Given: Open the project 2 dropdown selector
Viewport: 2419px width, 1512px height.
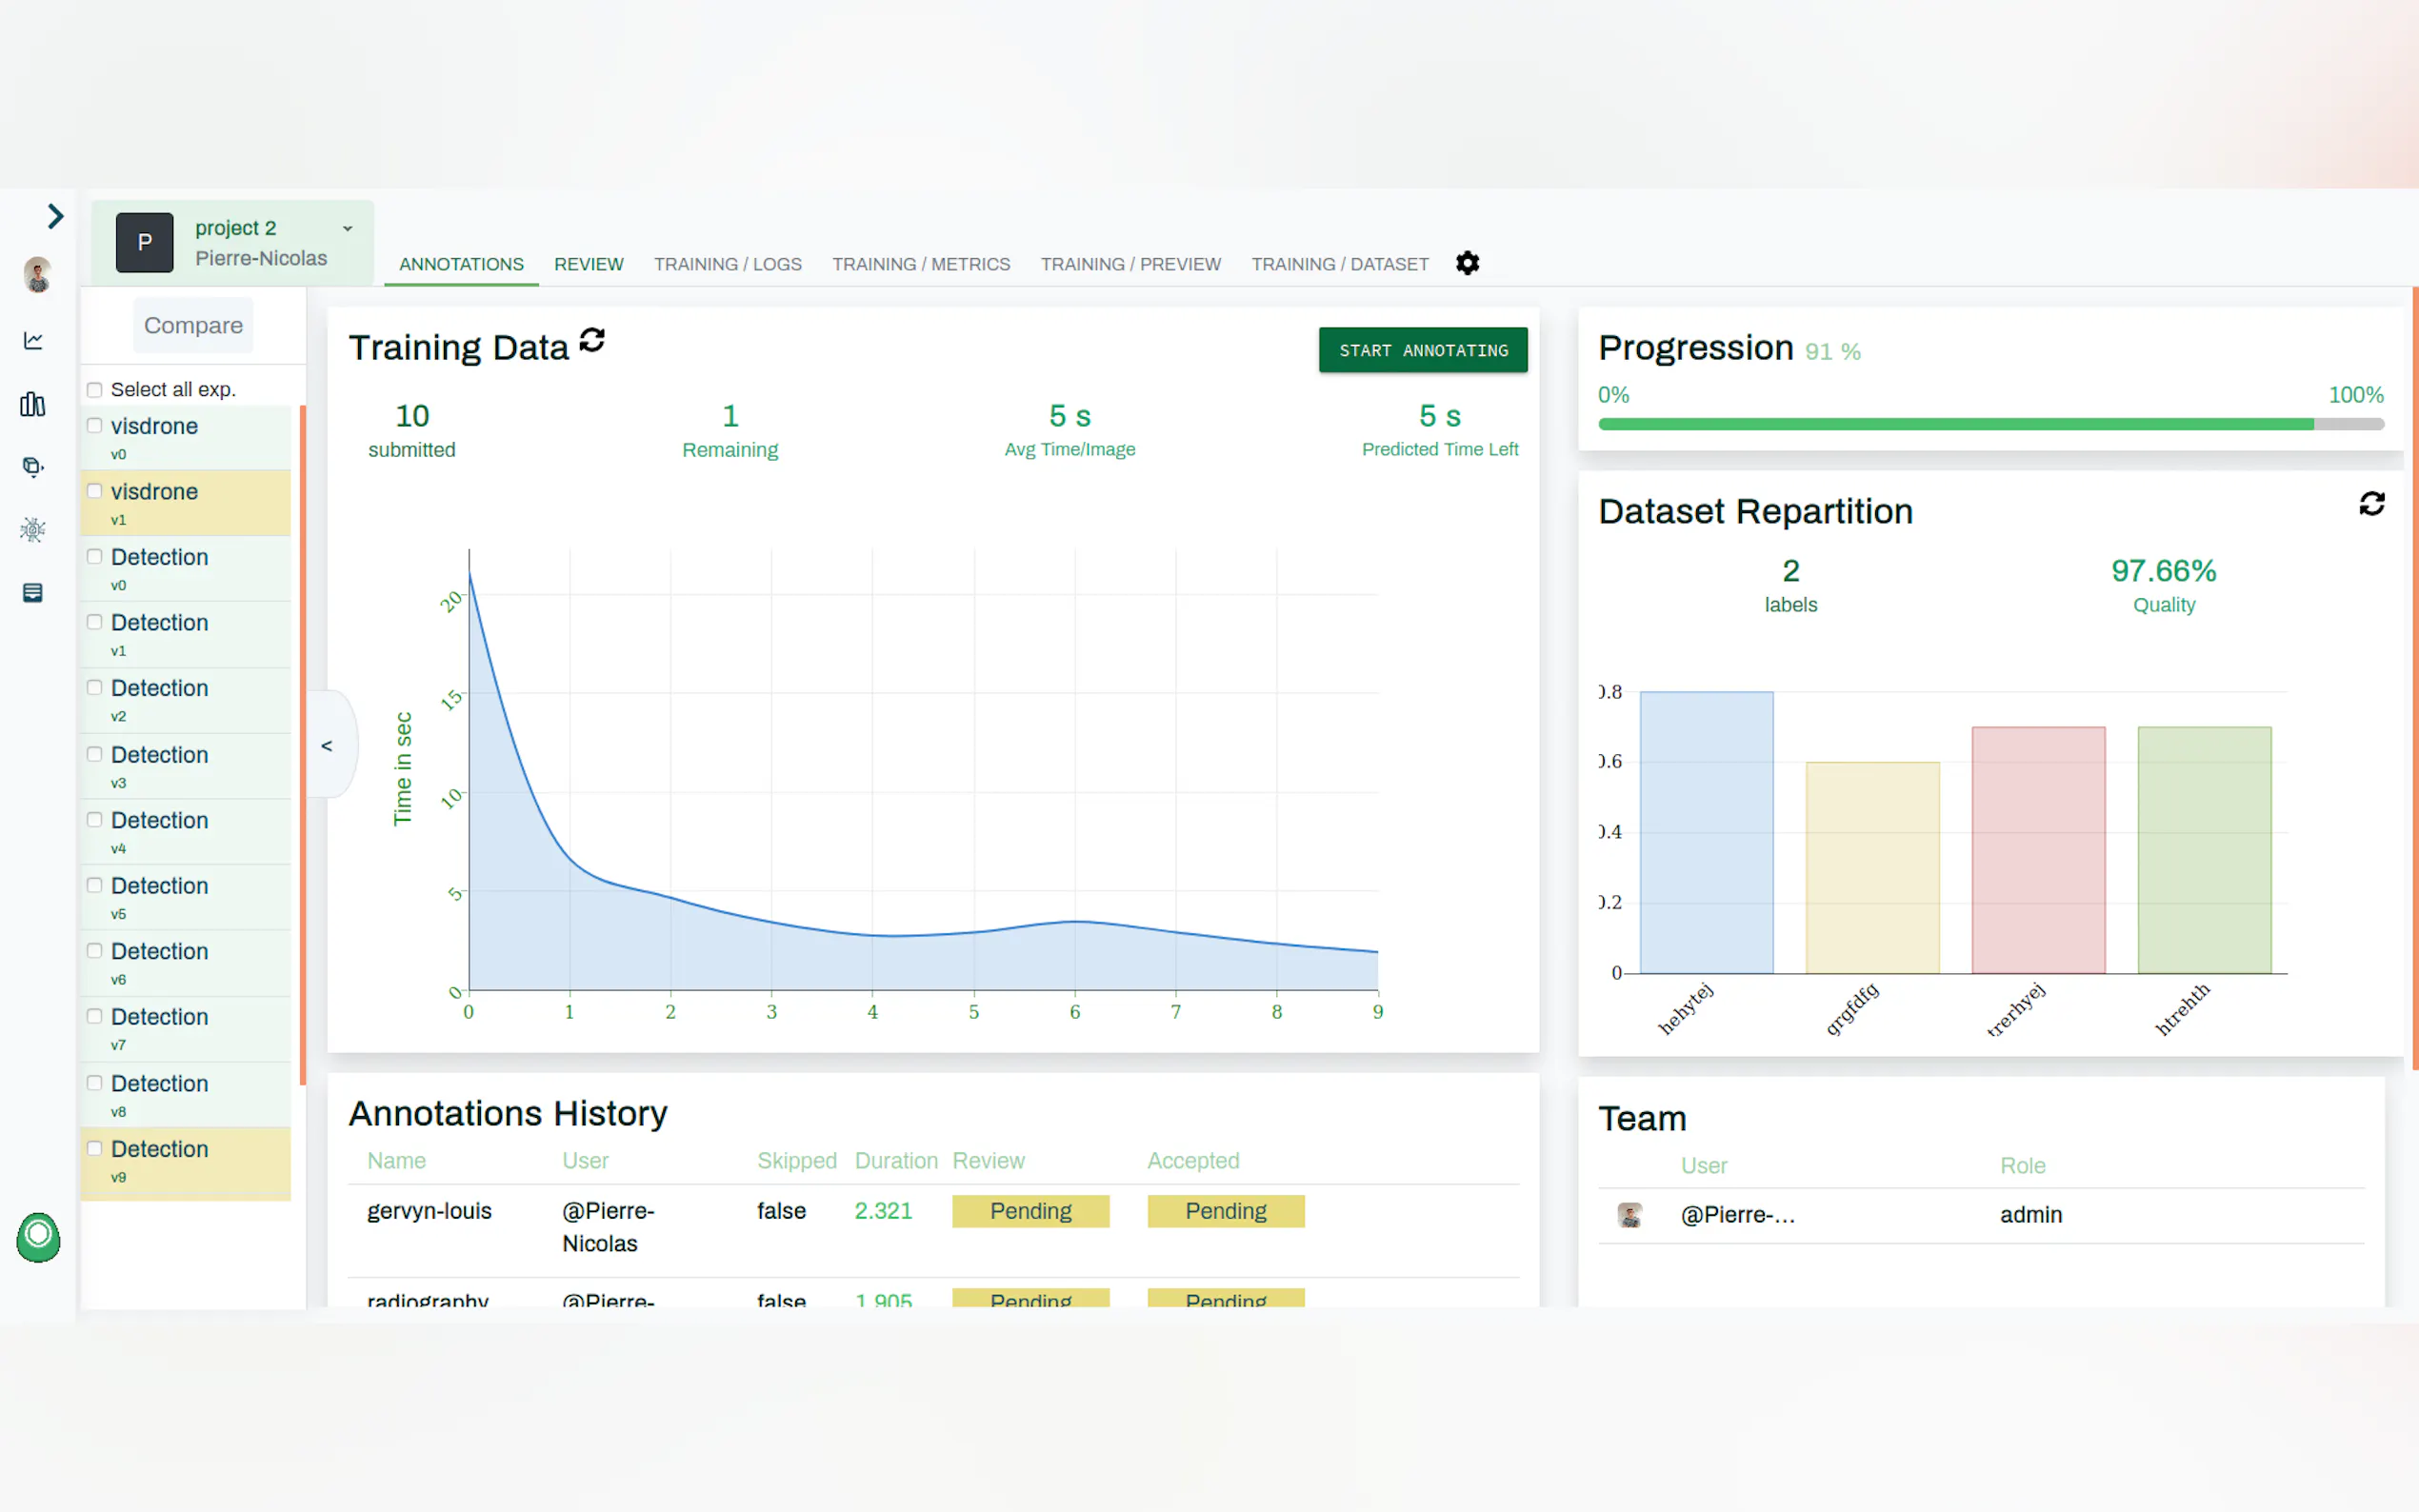Looking at the screenshot, I should coord(347,229).
